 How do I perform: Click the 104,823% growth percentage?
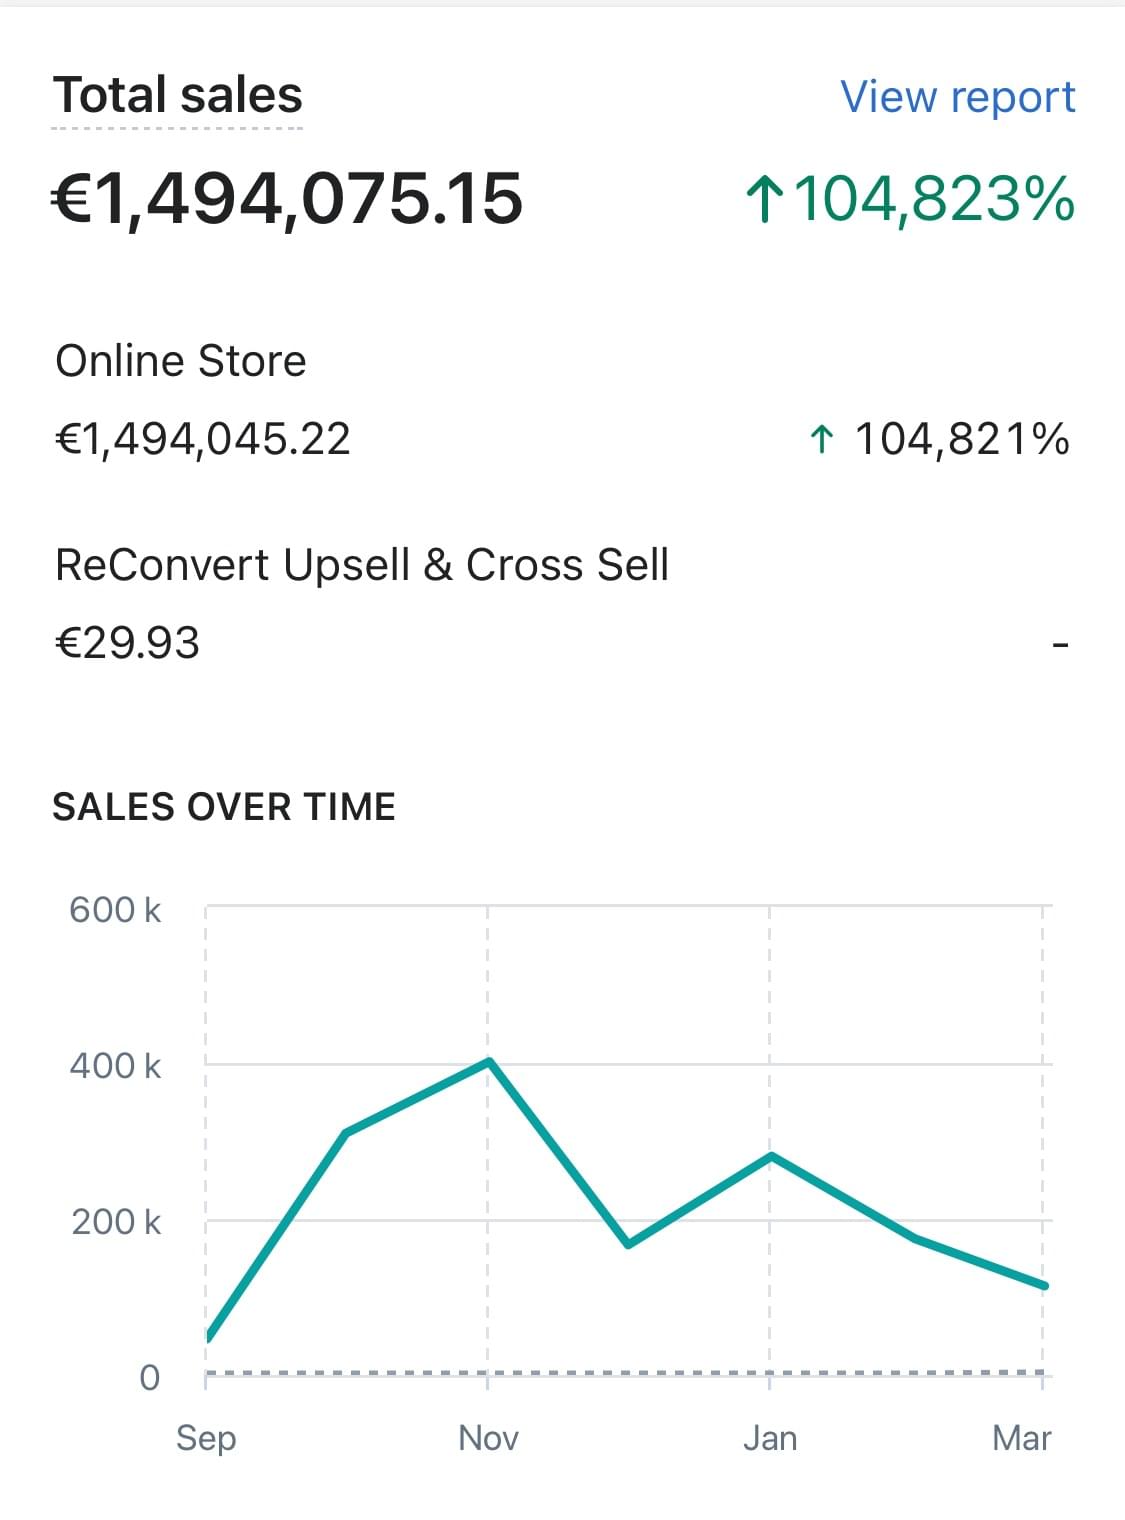[933, 198]
